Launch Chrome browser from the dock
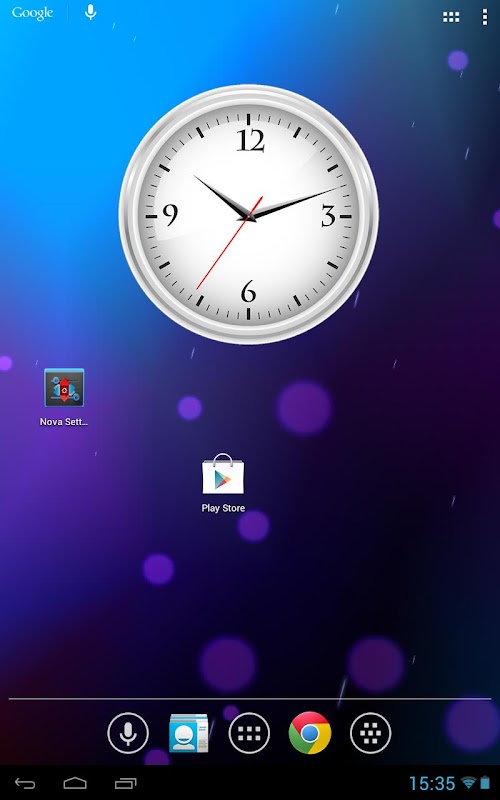This screenshot has height=800, width=500. tap(310, 733)
